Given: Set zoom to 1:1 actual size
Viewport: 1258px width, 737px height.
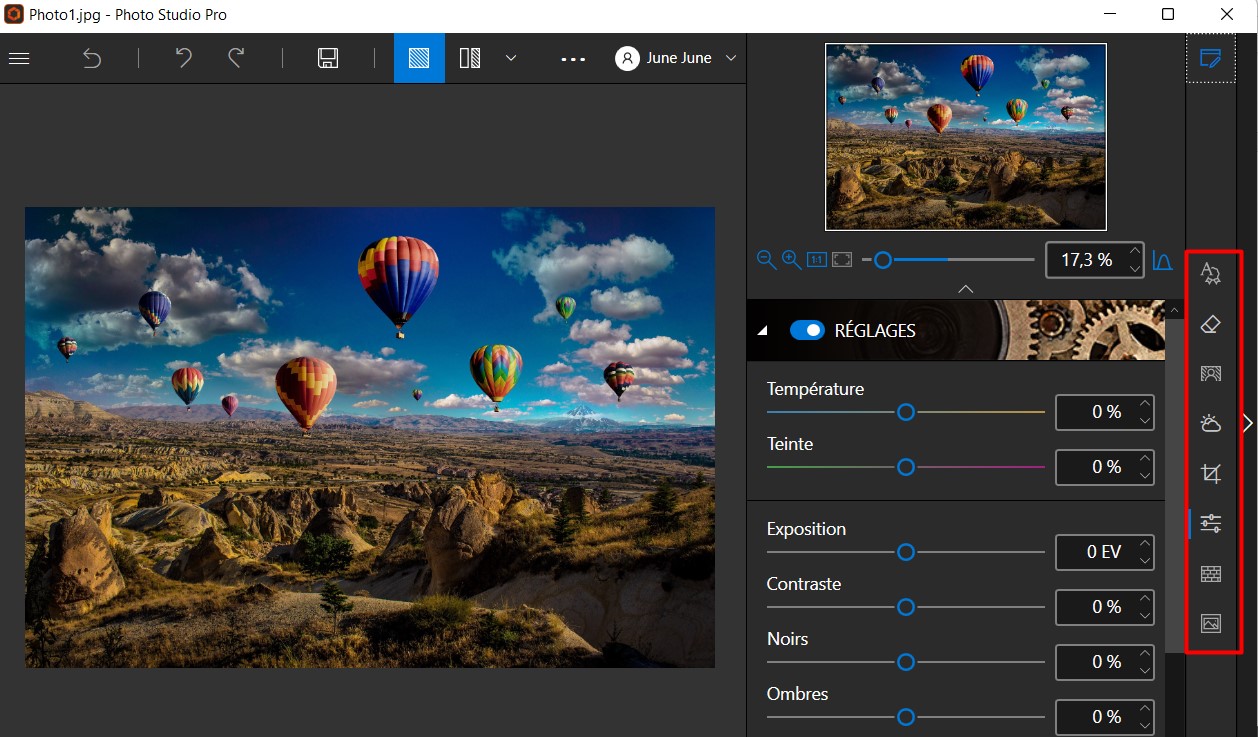Looking at the screenshot, I should pos(816,260).
